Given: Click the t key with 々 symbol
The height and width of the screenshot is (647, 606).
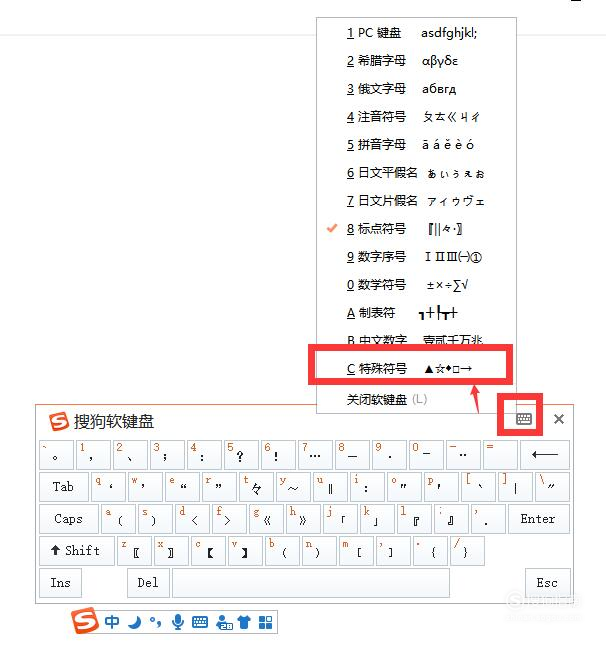Looking at the screenshot, I should coord(256,487).
